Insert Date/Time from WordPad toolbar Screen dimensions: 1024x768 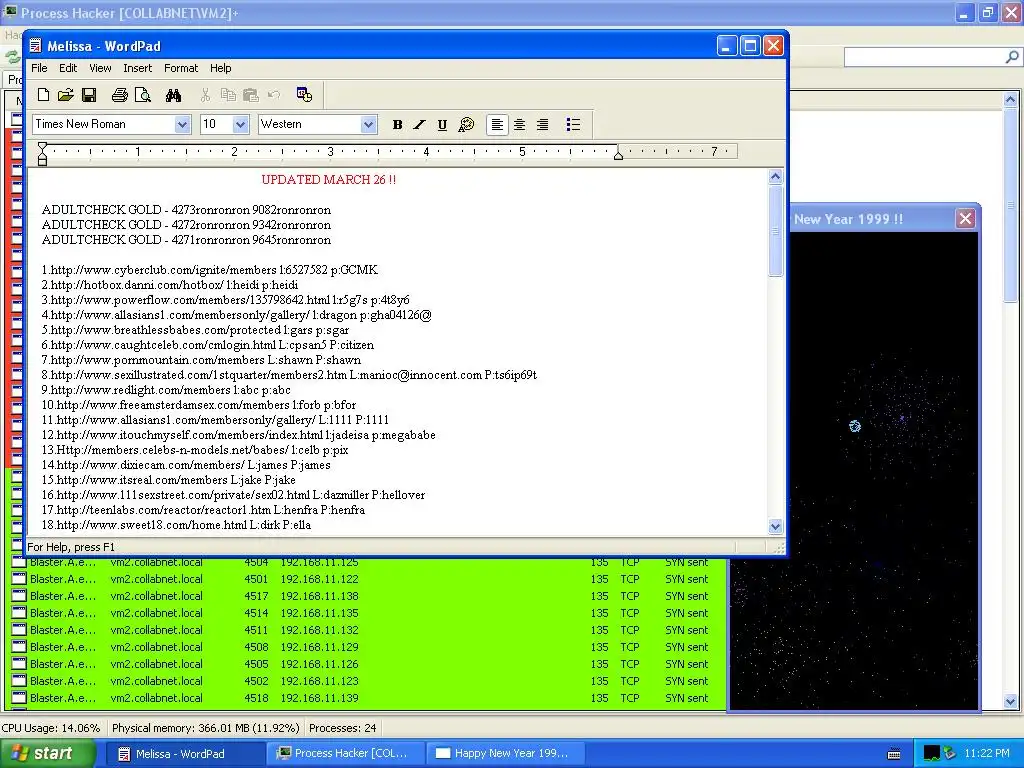point(304,95)
